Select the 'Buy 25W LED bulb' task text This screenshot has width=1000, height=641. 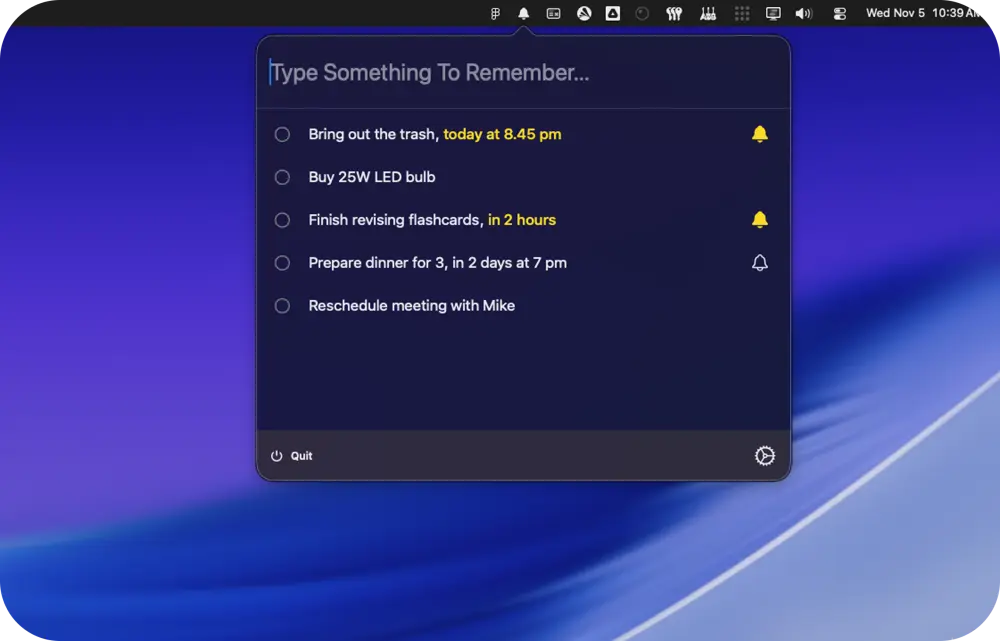click(372, 177)
